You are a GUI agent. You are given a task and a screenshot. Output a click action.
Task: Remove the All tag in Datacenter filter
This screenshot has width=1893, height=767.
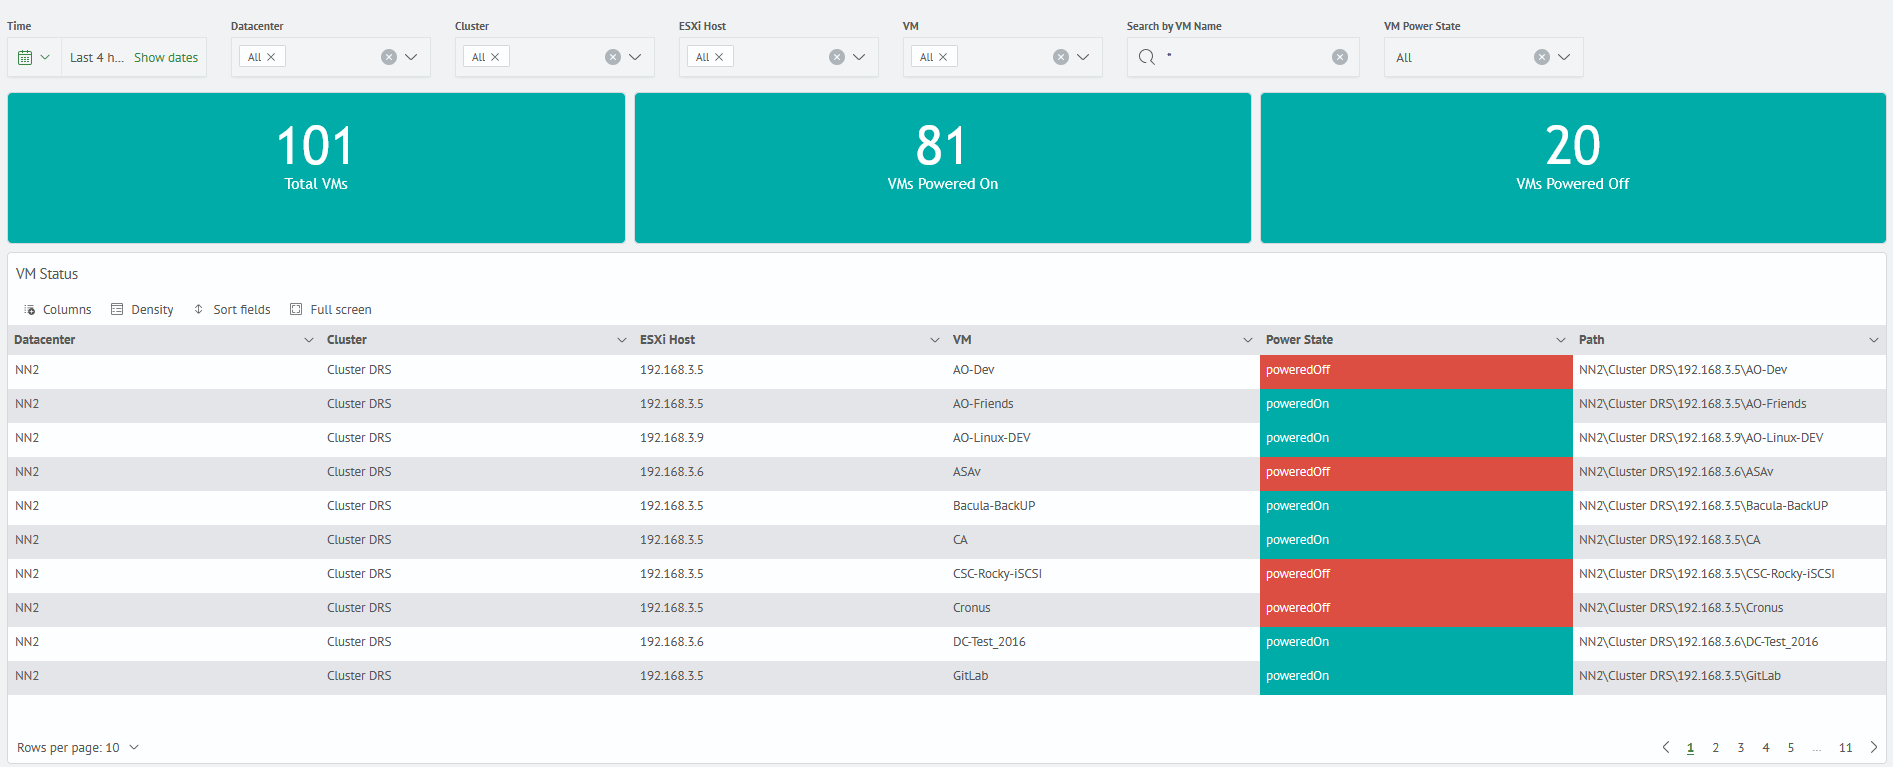pyautogui.click(x=271, y=57)
